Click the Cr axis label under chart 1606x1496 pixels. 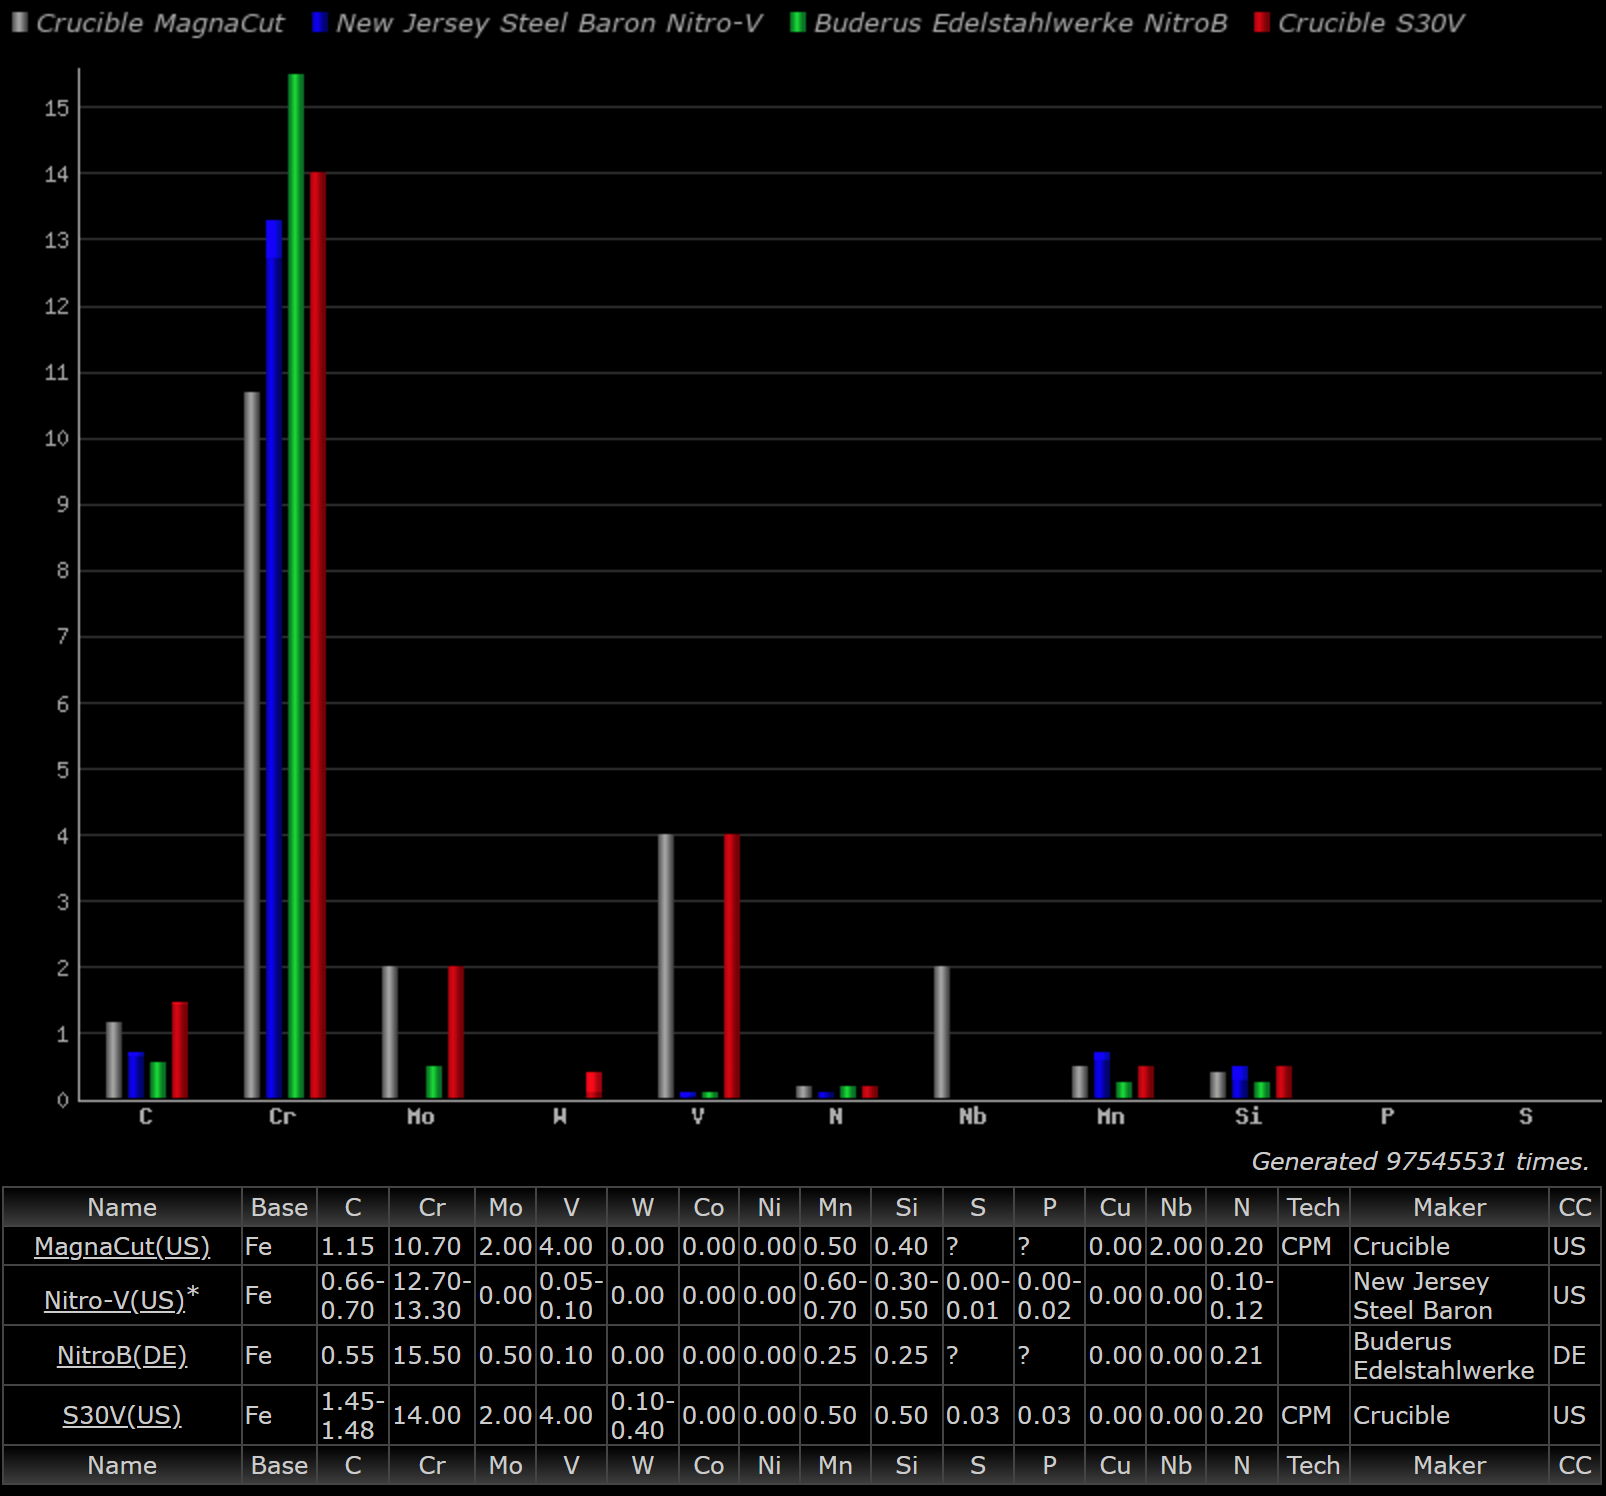point(282,1116)
